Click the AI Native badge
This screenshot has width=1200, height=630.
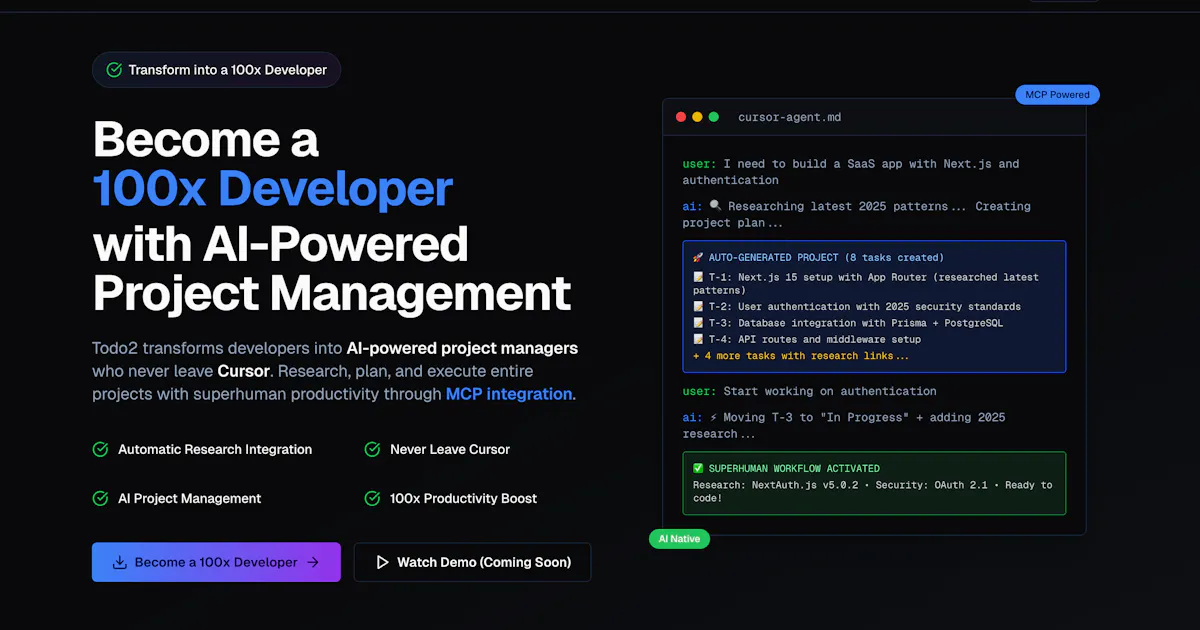pyautogui.click(x=679, y=539)
